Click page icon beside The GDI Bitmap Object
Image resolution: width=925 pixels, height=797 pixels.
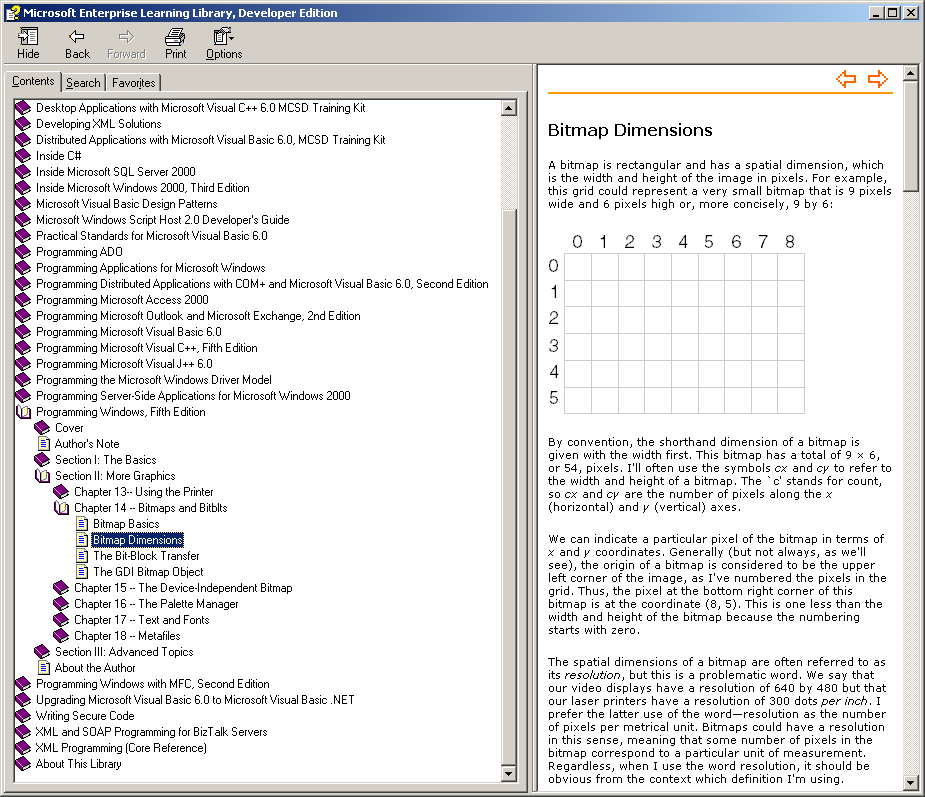pos(83,572)
